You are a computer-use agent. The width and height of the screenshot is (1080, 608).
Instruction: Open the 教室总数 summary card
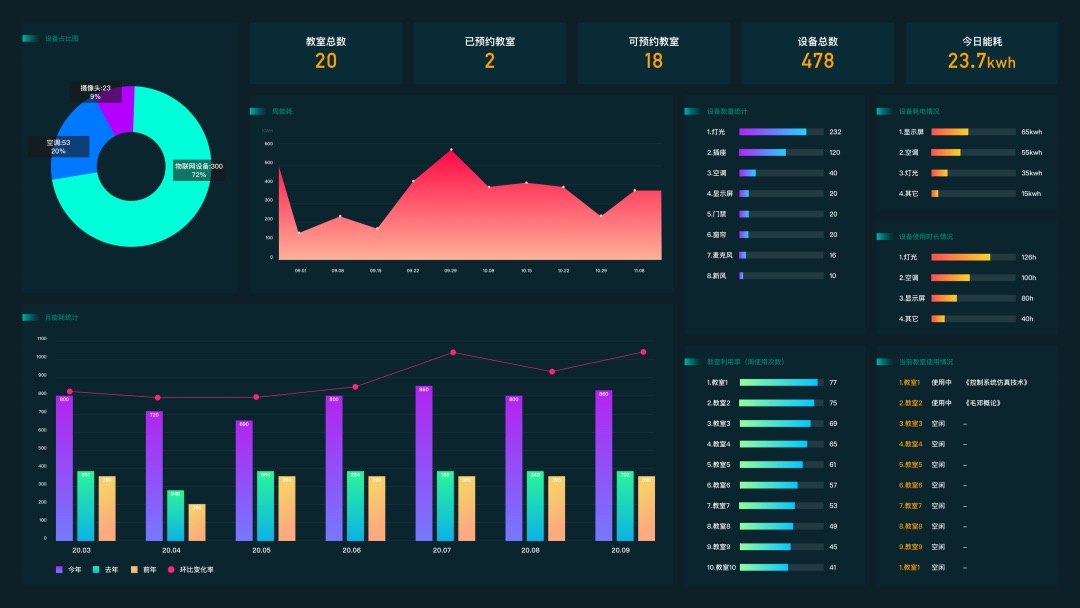(x=326, y=53)
